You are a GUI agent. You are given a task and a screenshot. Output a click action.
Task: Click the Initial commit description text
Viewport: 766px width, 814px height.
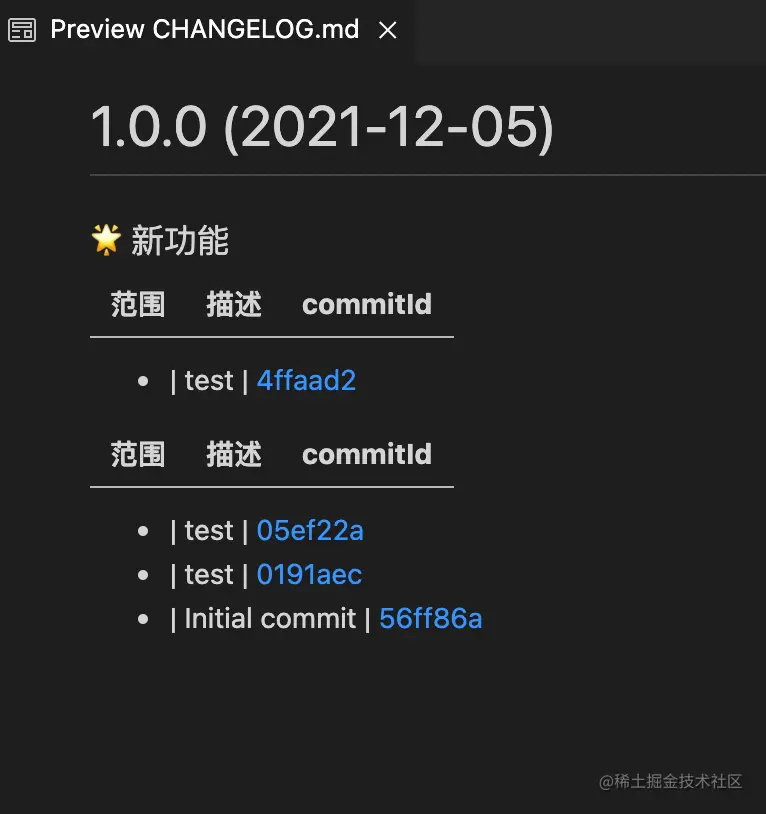click(270, 619)
